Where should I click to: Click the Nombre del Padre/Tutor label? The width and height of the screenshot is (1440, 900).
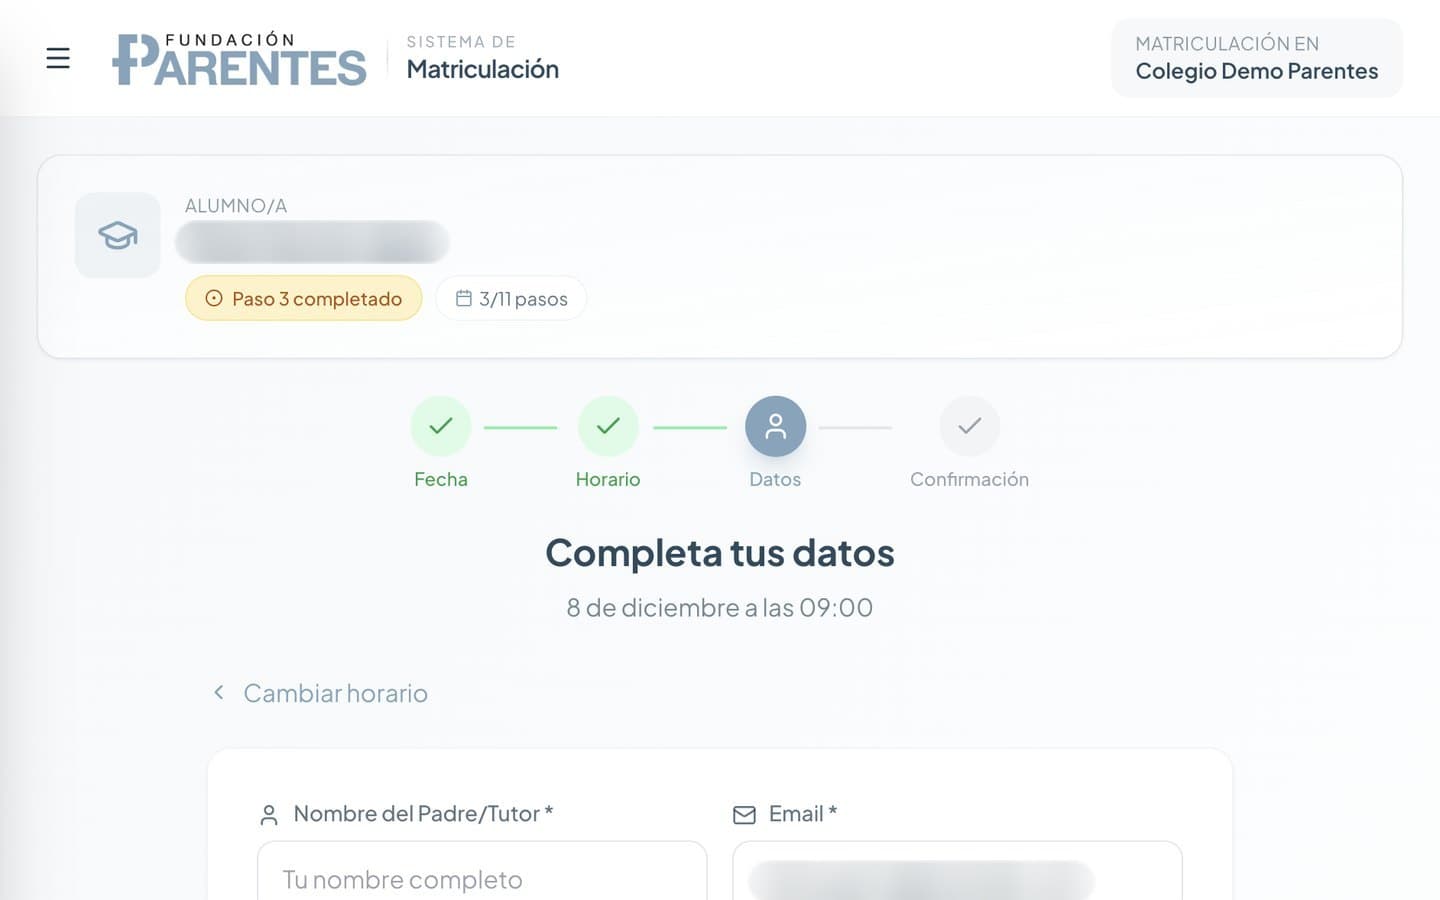click(423, 814)
